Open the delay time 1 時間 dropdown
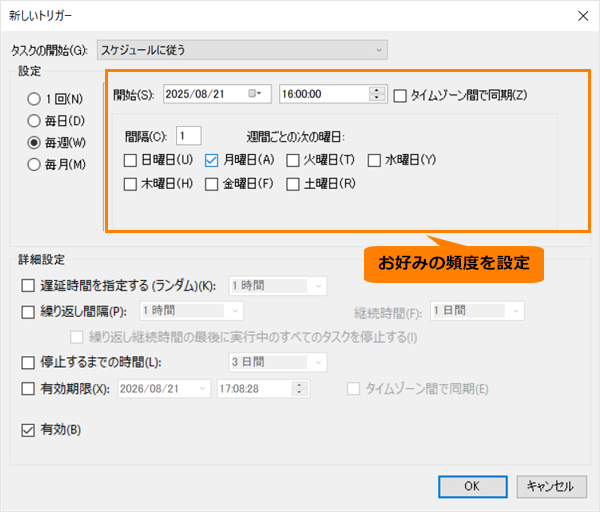 278,286
